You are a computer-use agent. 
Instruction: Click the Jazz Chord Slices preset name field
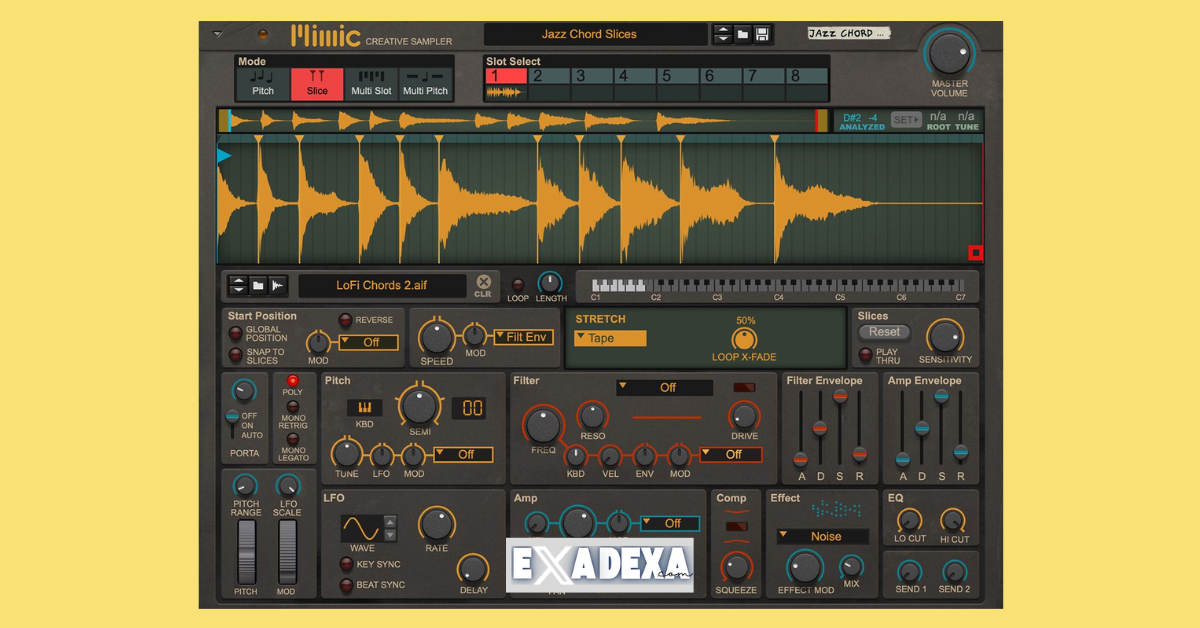pyautogui.click(x=595, y=33)
